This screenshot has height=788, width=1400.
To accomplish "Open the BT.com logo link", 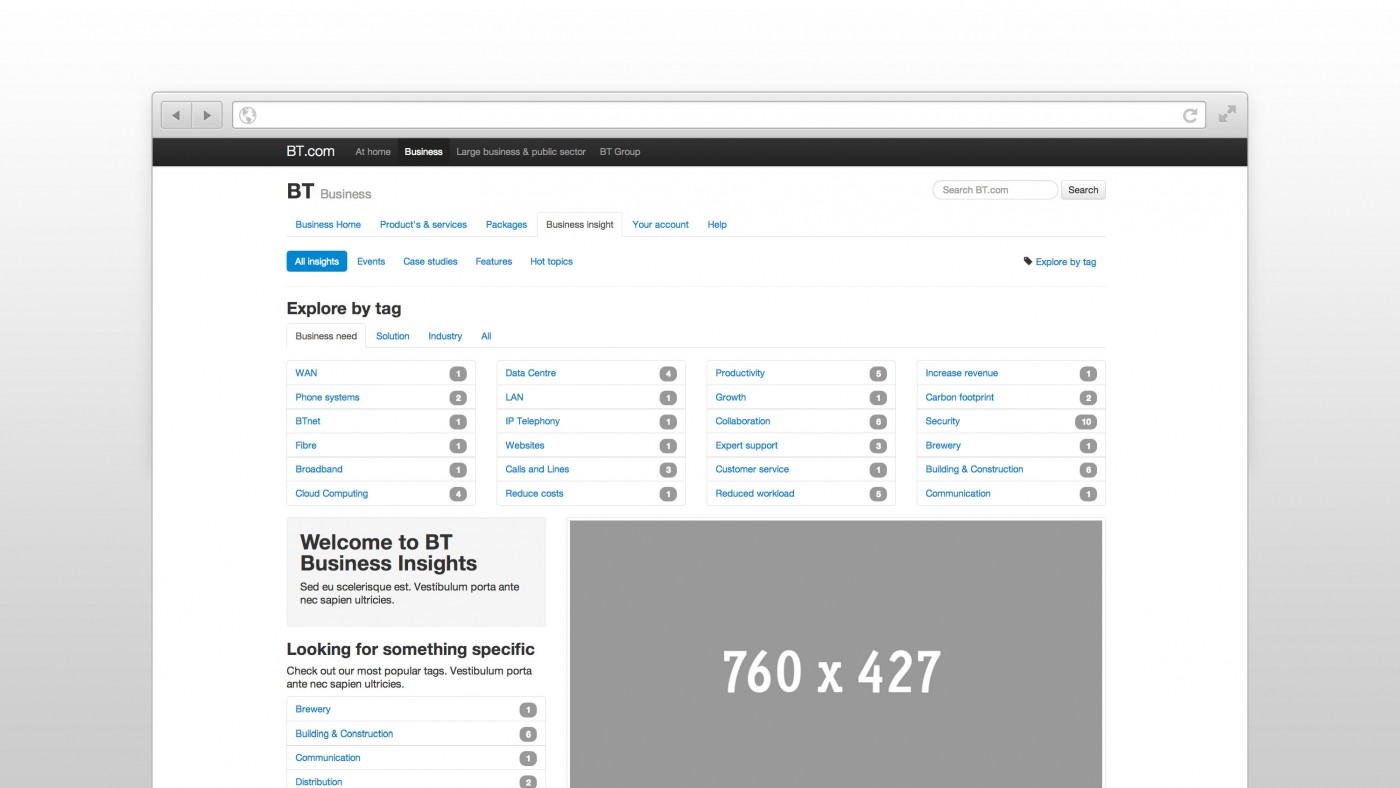I will click(310, 151).
